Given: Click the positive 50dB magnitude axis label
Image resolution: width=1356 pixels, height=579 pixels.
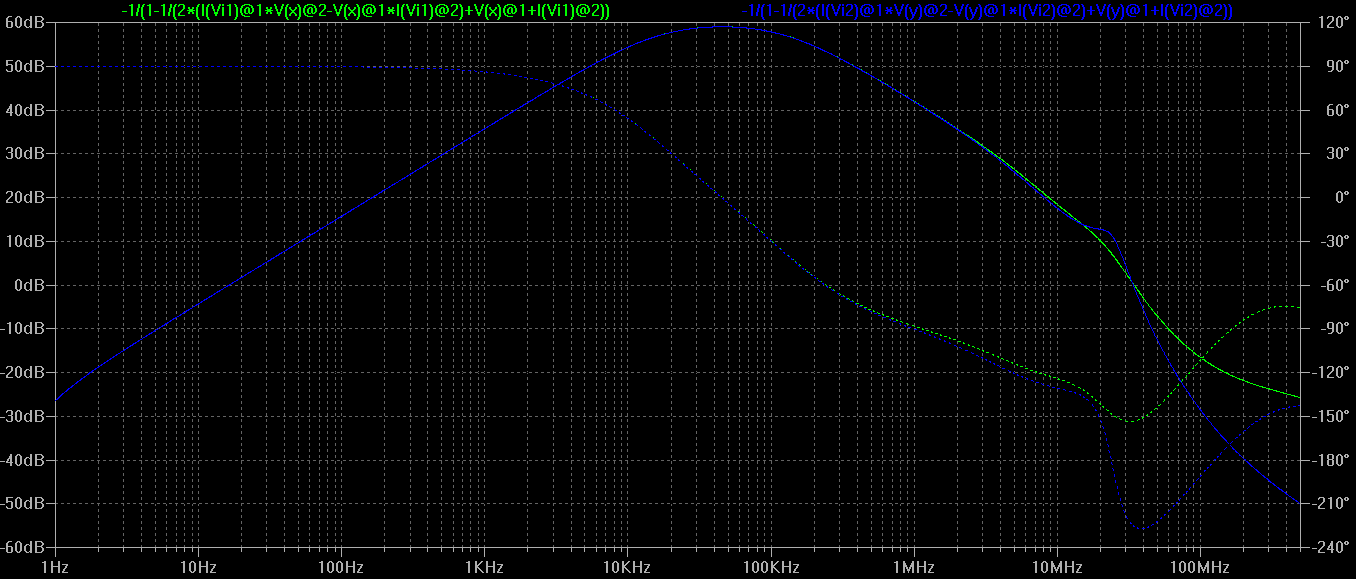Looking at the screenshot, I should pyautogui.click(x=24, y=66).
